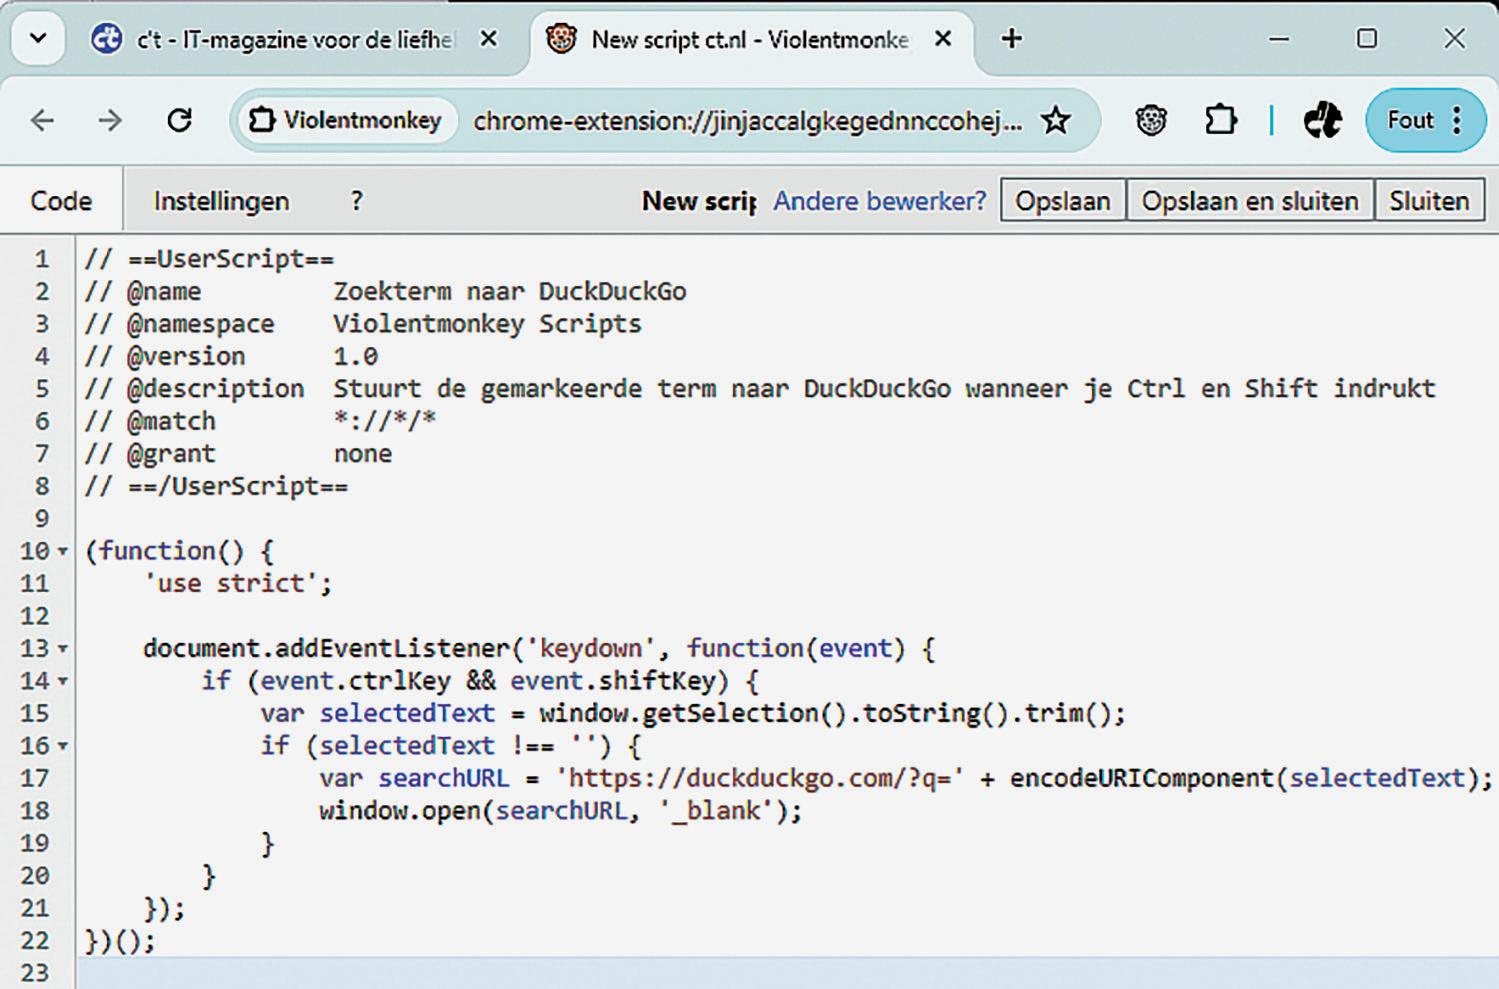Switch to the Code tab
The image size is (1499, 989).
(61, 201)
